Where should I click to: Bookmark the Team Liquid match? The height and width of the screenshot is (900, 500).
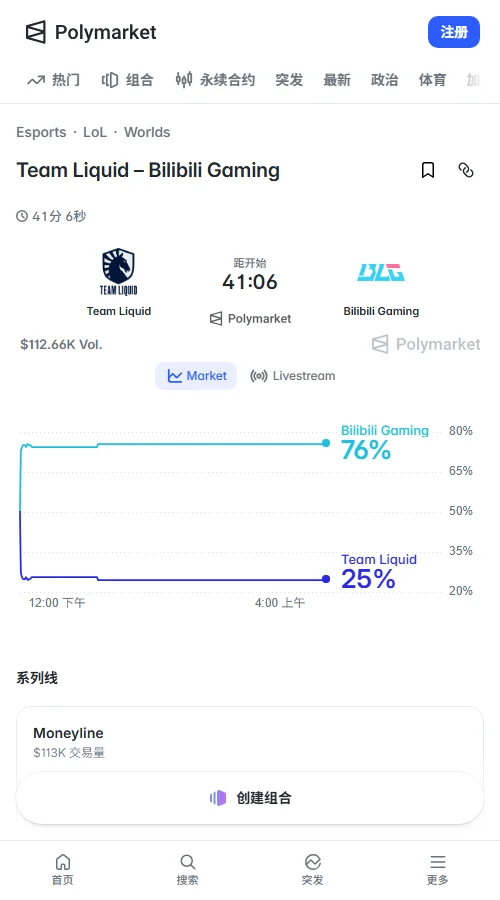tap(428, 170)
